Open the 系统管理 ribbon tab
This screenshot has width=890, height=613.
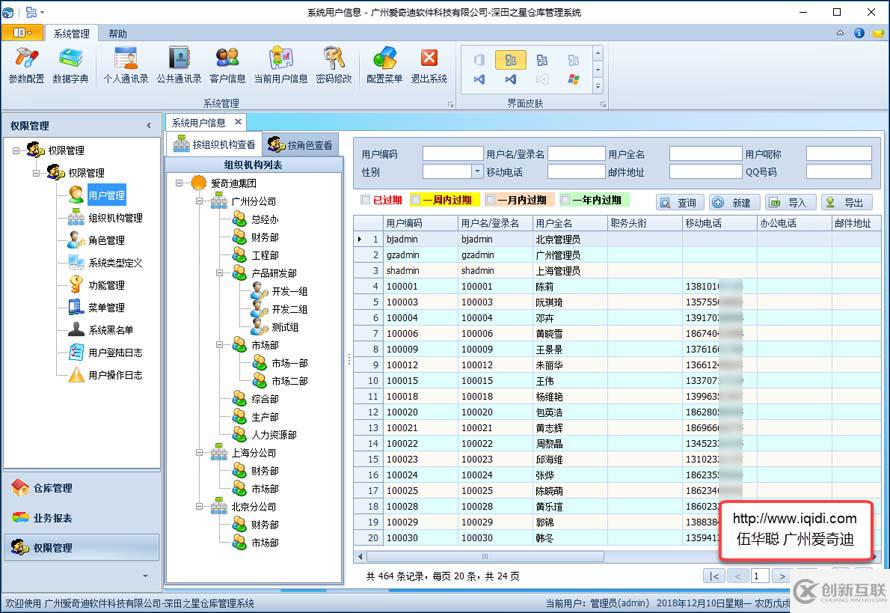(72, 33)
